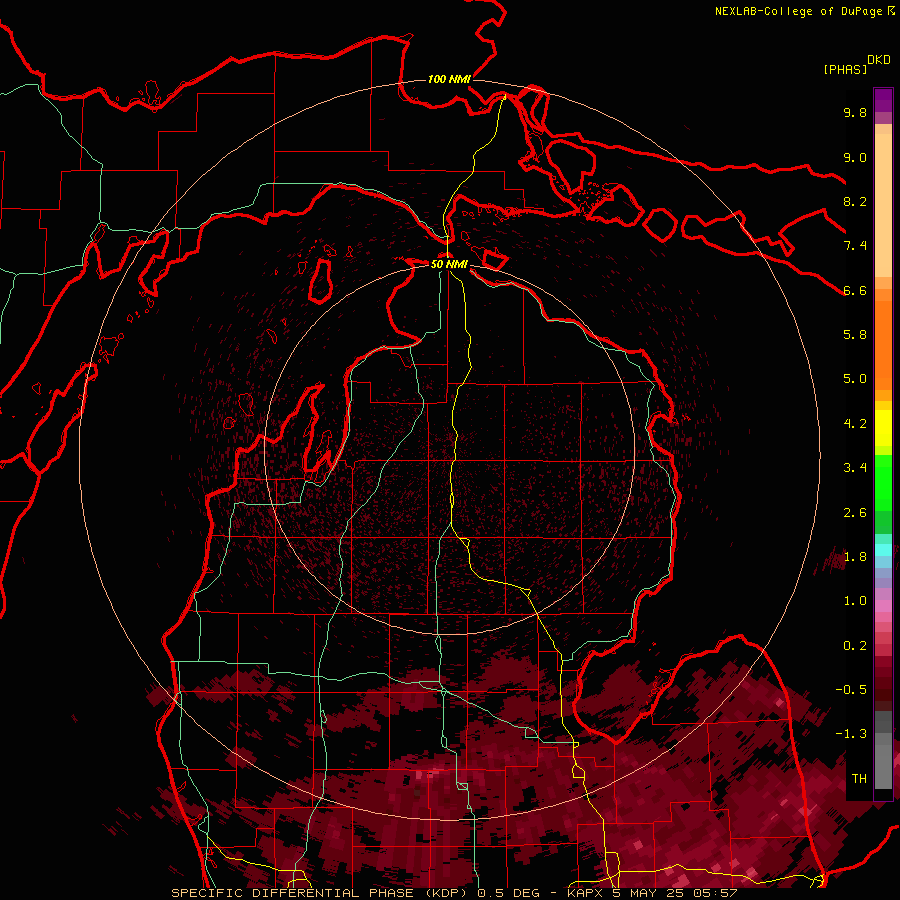Screen dimensions: 900x900
Task: Click the 5 MAY 25 date text
Action: click(647, 893)
